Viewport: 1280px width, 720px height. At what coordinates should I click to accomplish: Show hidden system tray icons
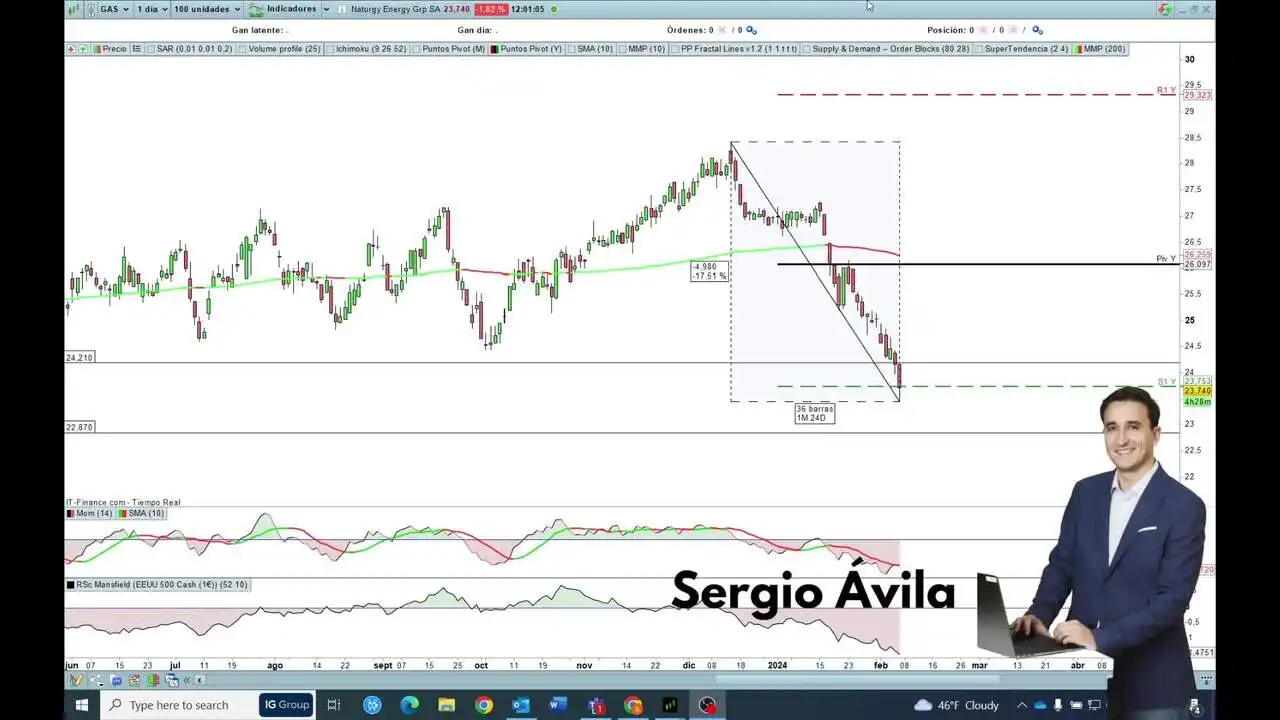(x=1021, y=705)
